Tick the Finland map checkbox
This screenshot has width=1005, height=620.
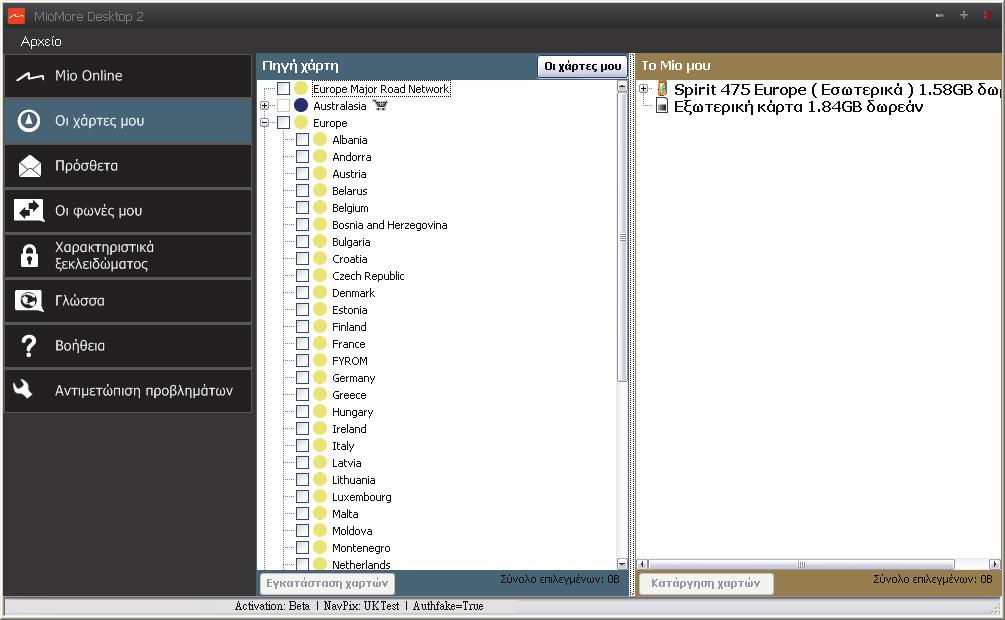(x=303, y=326)
